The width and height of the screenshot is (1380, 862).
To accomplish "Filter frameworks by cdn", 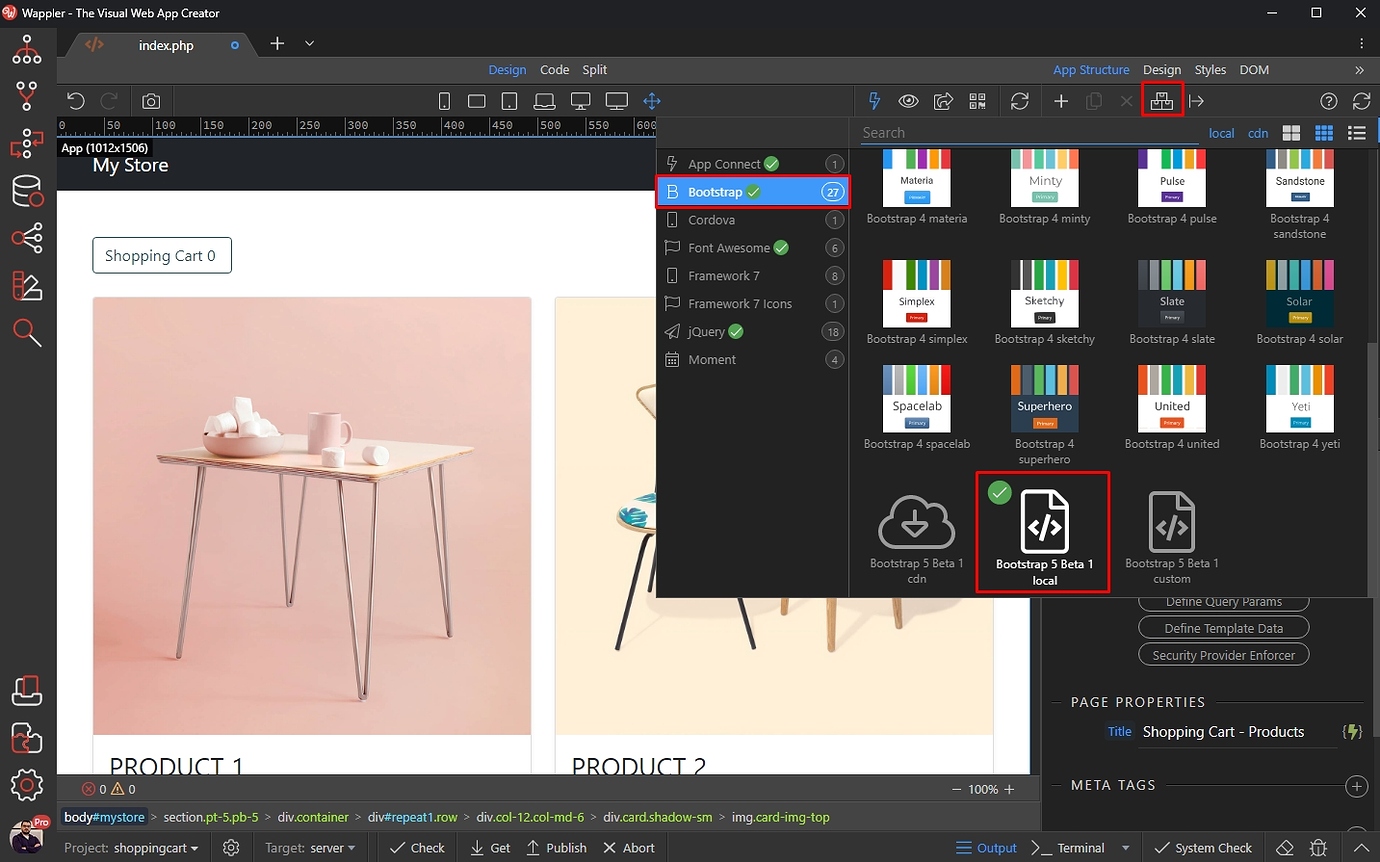I will pos(1258,133).
